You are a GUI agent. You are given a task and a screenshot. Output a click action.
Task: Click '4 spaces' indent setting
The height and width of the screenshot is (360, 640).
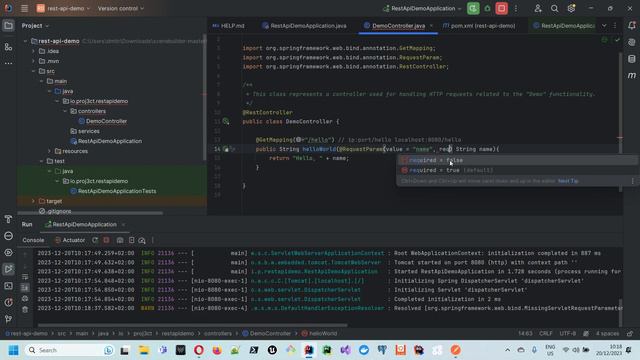click(607, 333)
